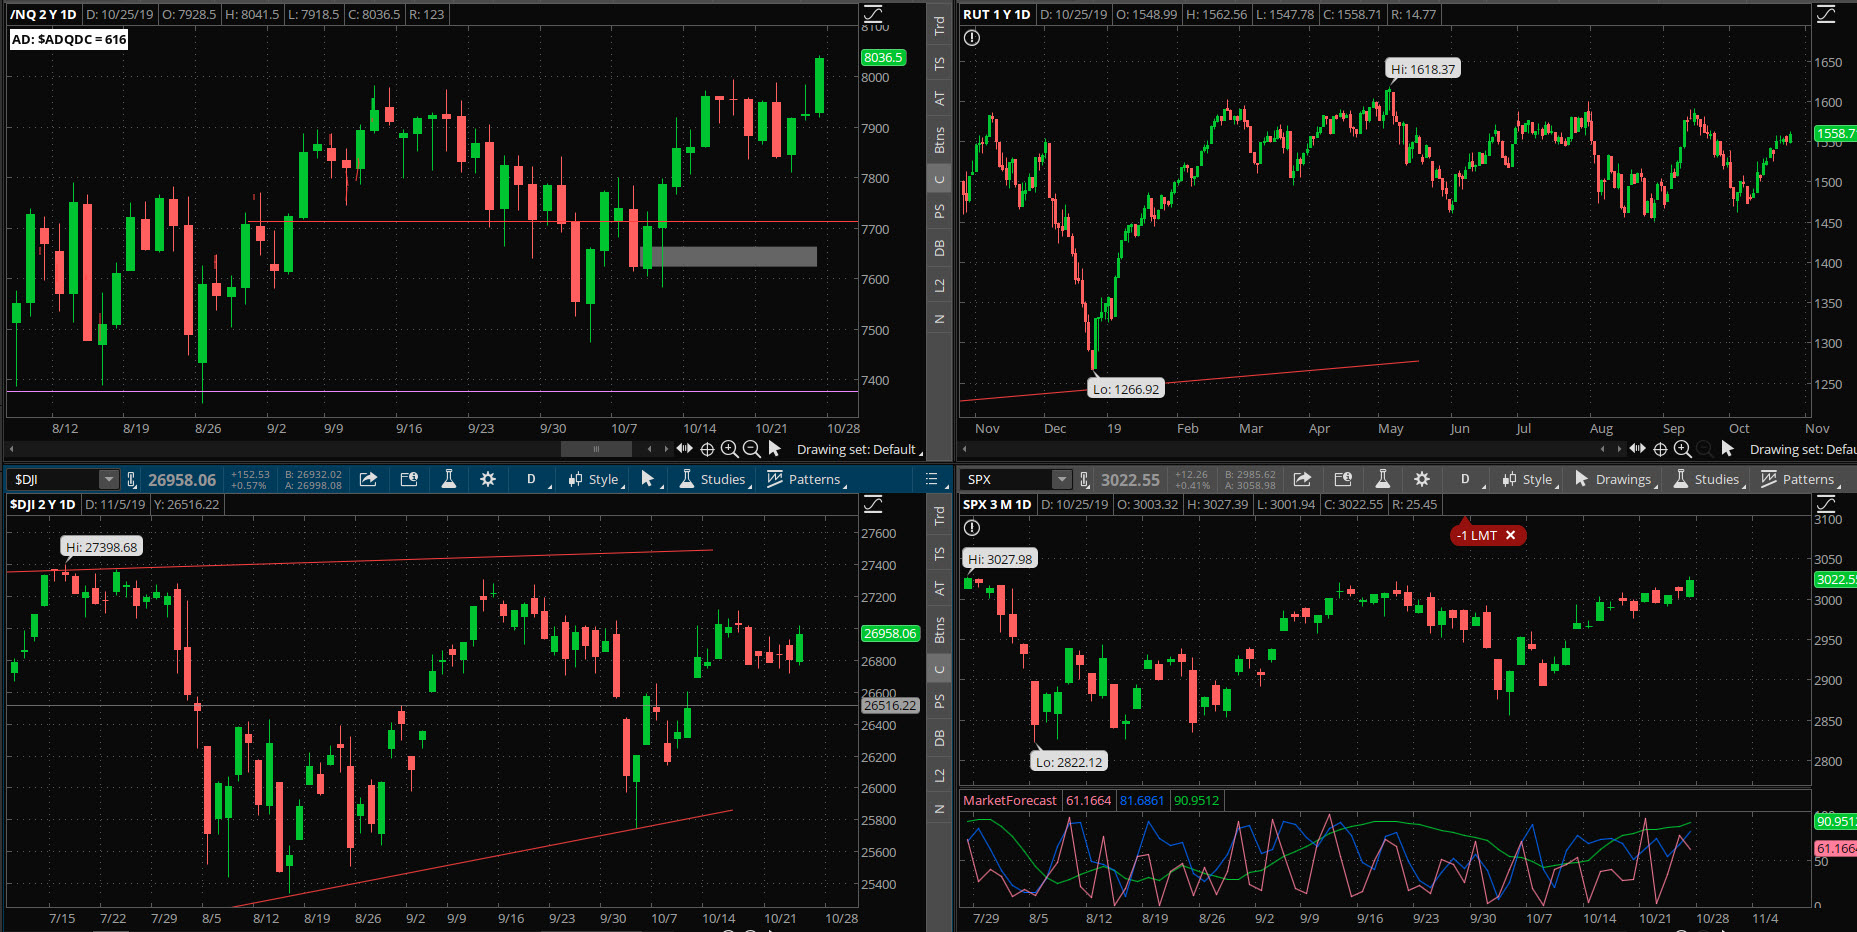Image resolution: width=1857 pixels, height=932 pixels.
Task: Click the -1 LMT order bubble on SPX chart
Action: [1488, 535]
